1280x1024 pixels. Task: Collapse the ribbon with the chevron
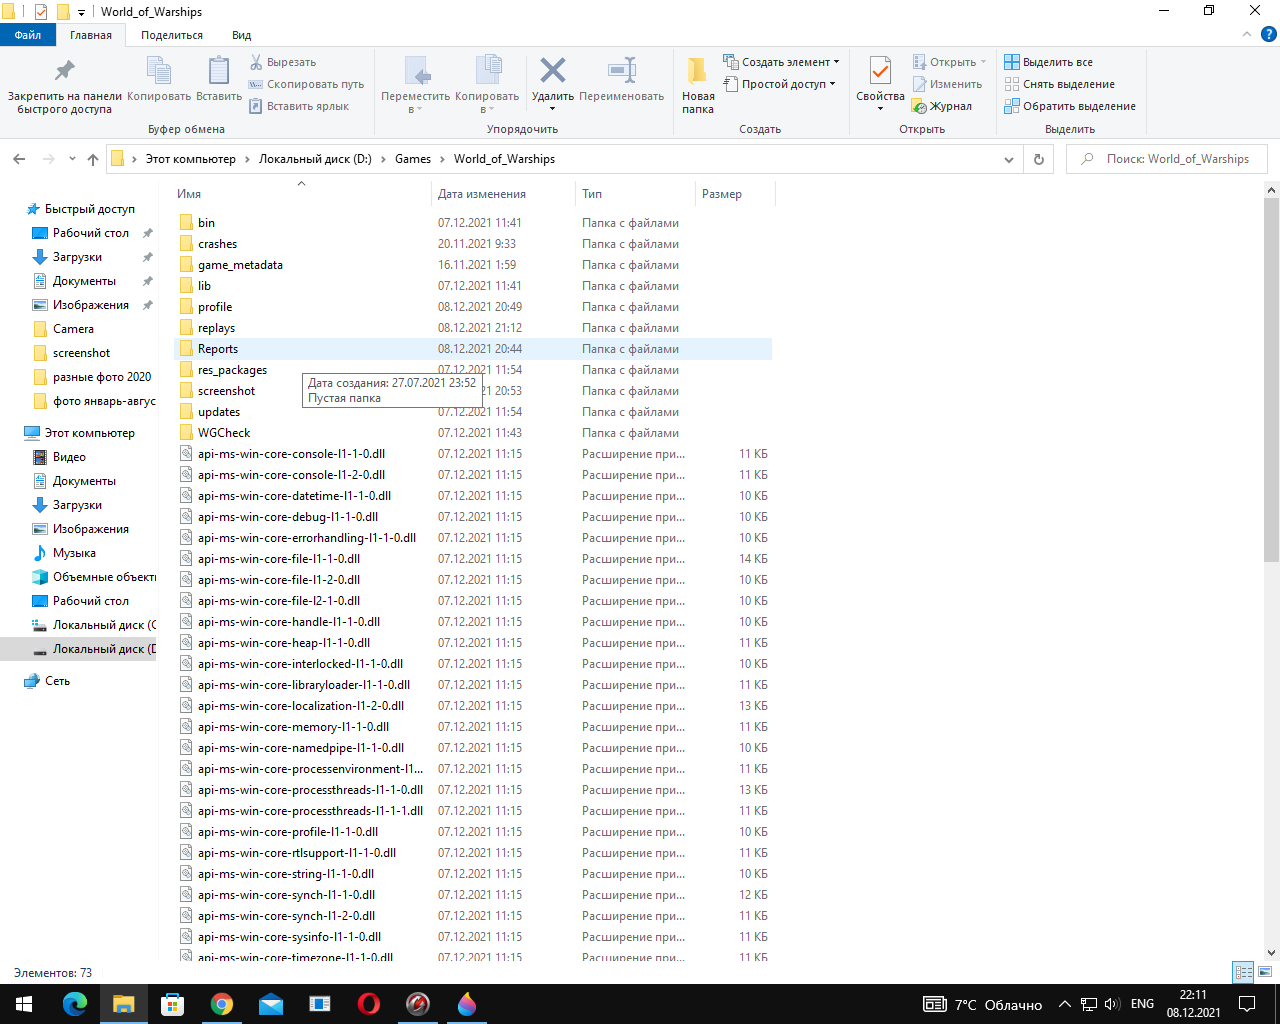point(1246,34)
